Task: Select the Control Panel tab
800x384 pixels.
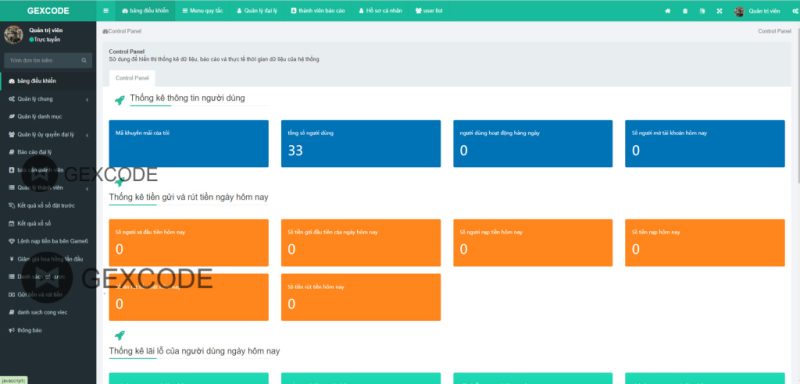Action: 132,78
